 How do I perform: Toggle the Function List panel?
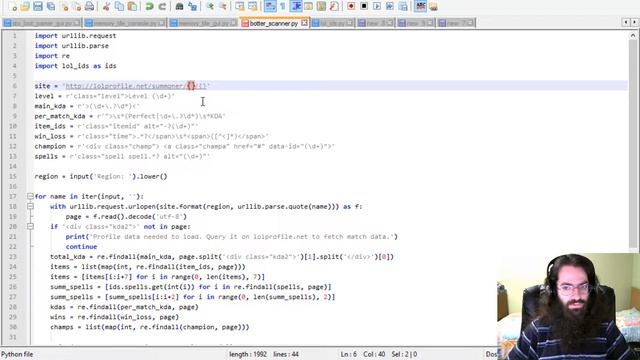pyautogui.click(x=334, y=6)
